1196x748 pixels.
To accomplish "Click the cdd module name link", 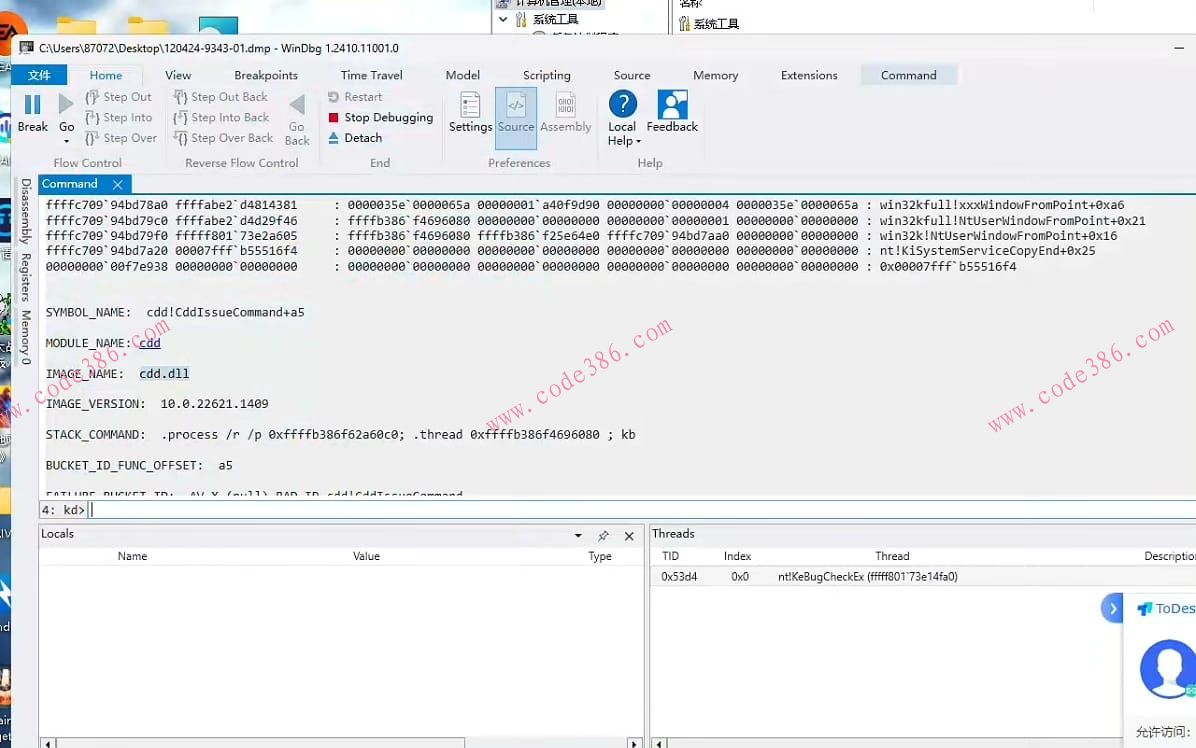I will pos(150,343).
